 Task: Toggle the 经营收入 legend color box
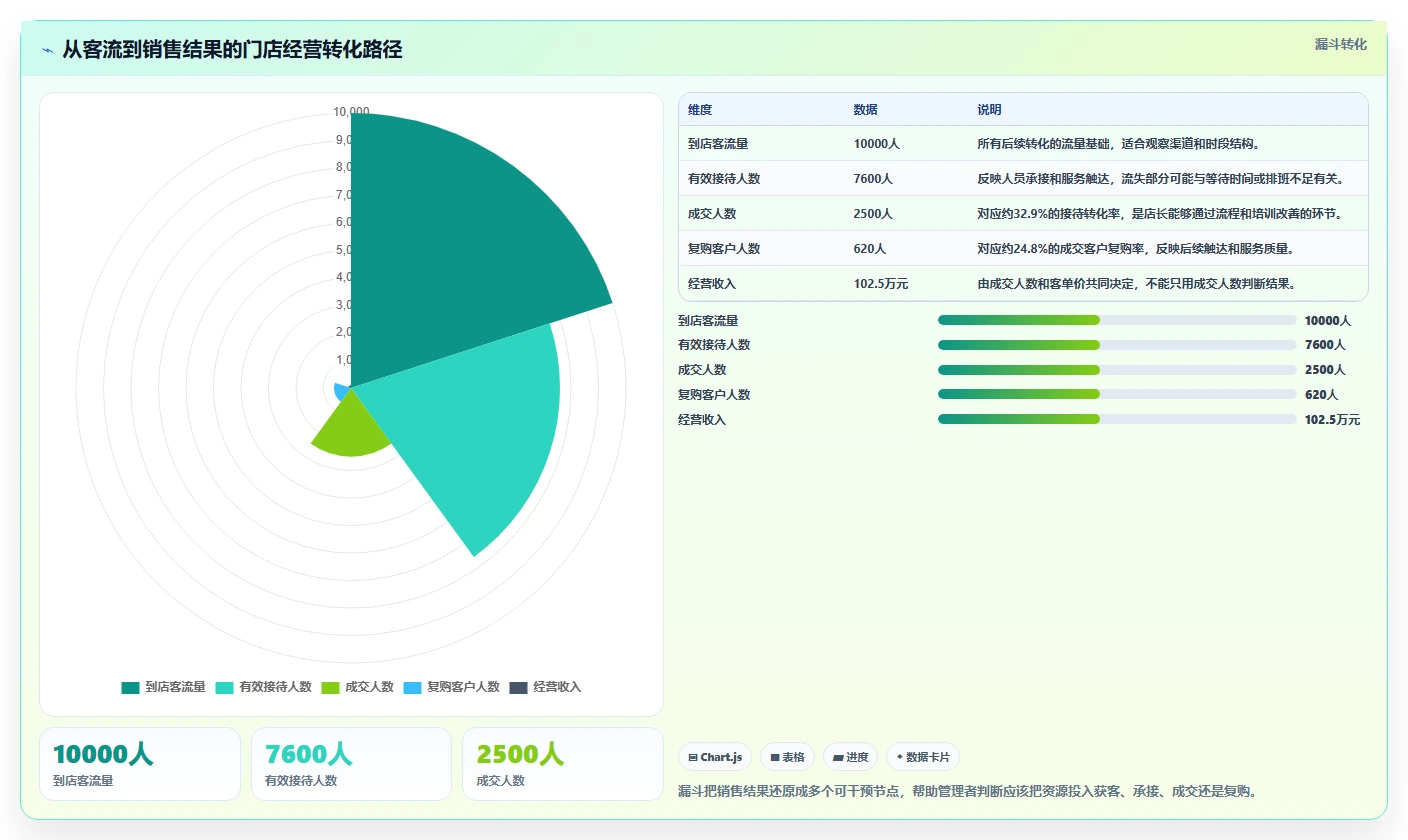coord(518,687)
